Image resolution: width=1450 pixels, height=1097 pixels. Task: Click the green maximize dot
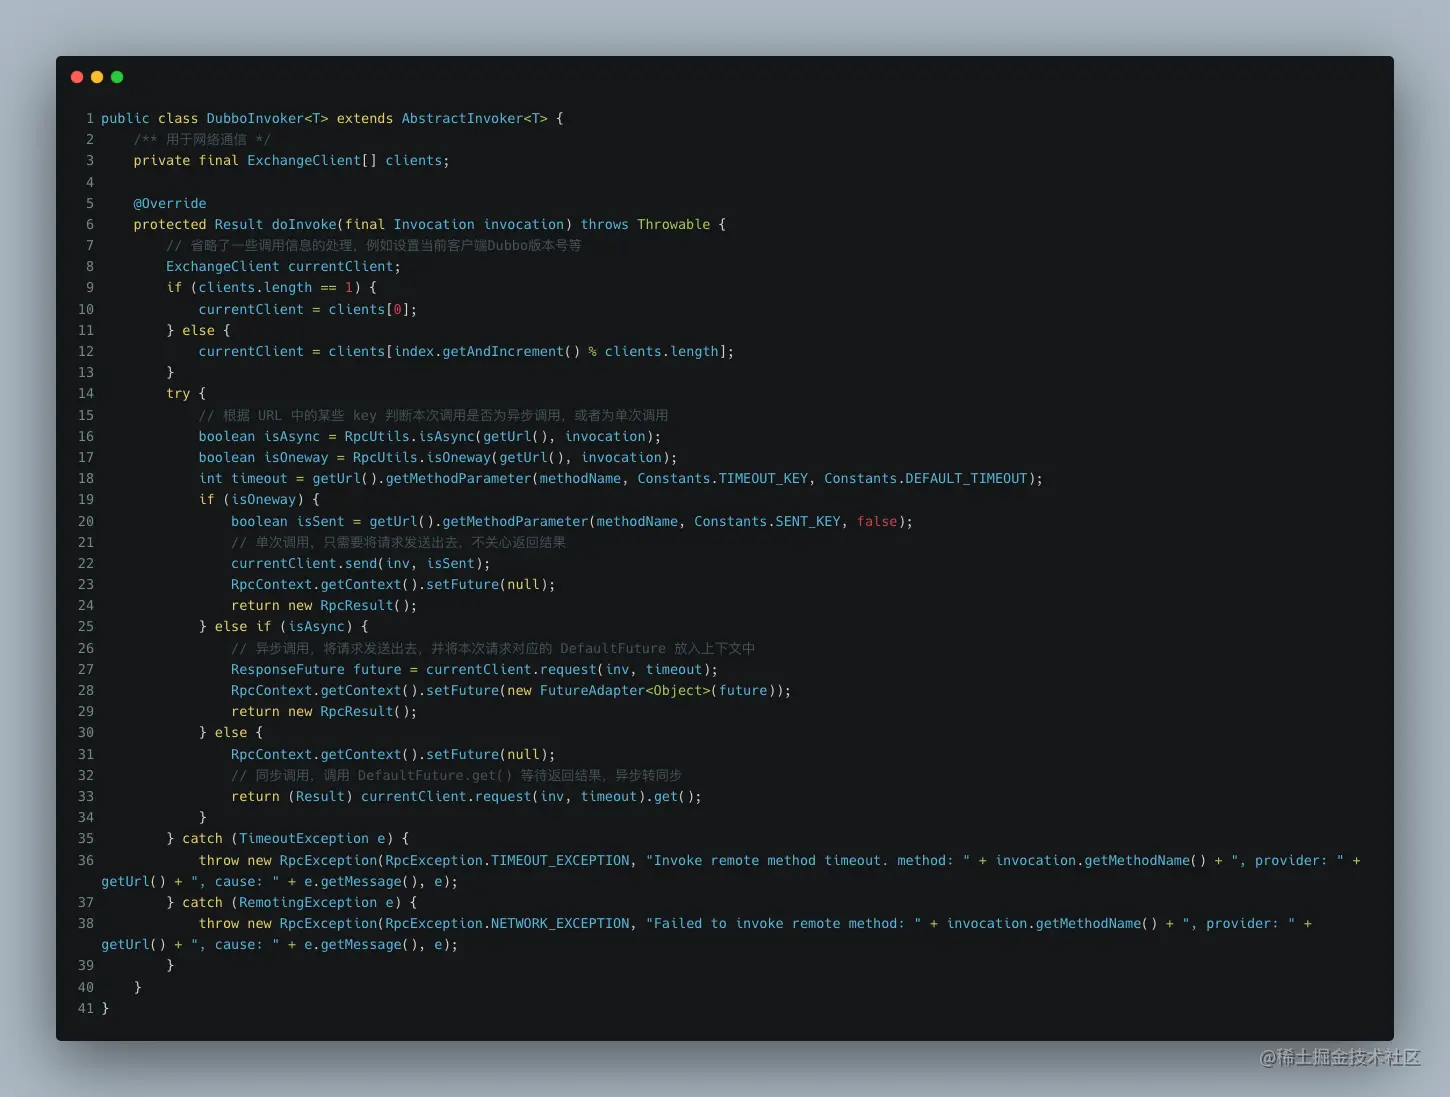(117, 77)
